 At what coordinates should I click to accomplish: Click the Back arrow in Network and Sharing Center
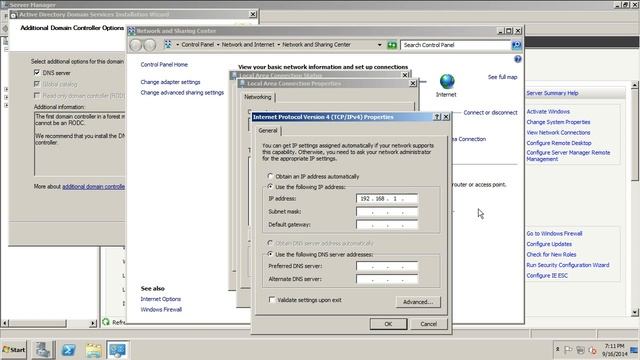[x=136, y=45]
